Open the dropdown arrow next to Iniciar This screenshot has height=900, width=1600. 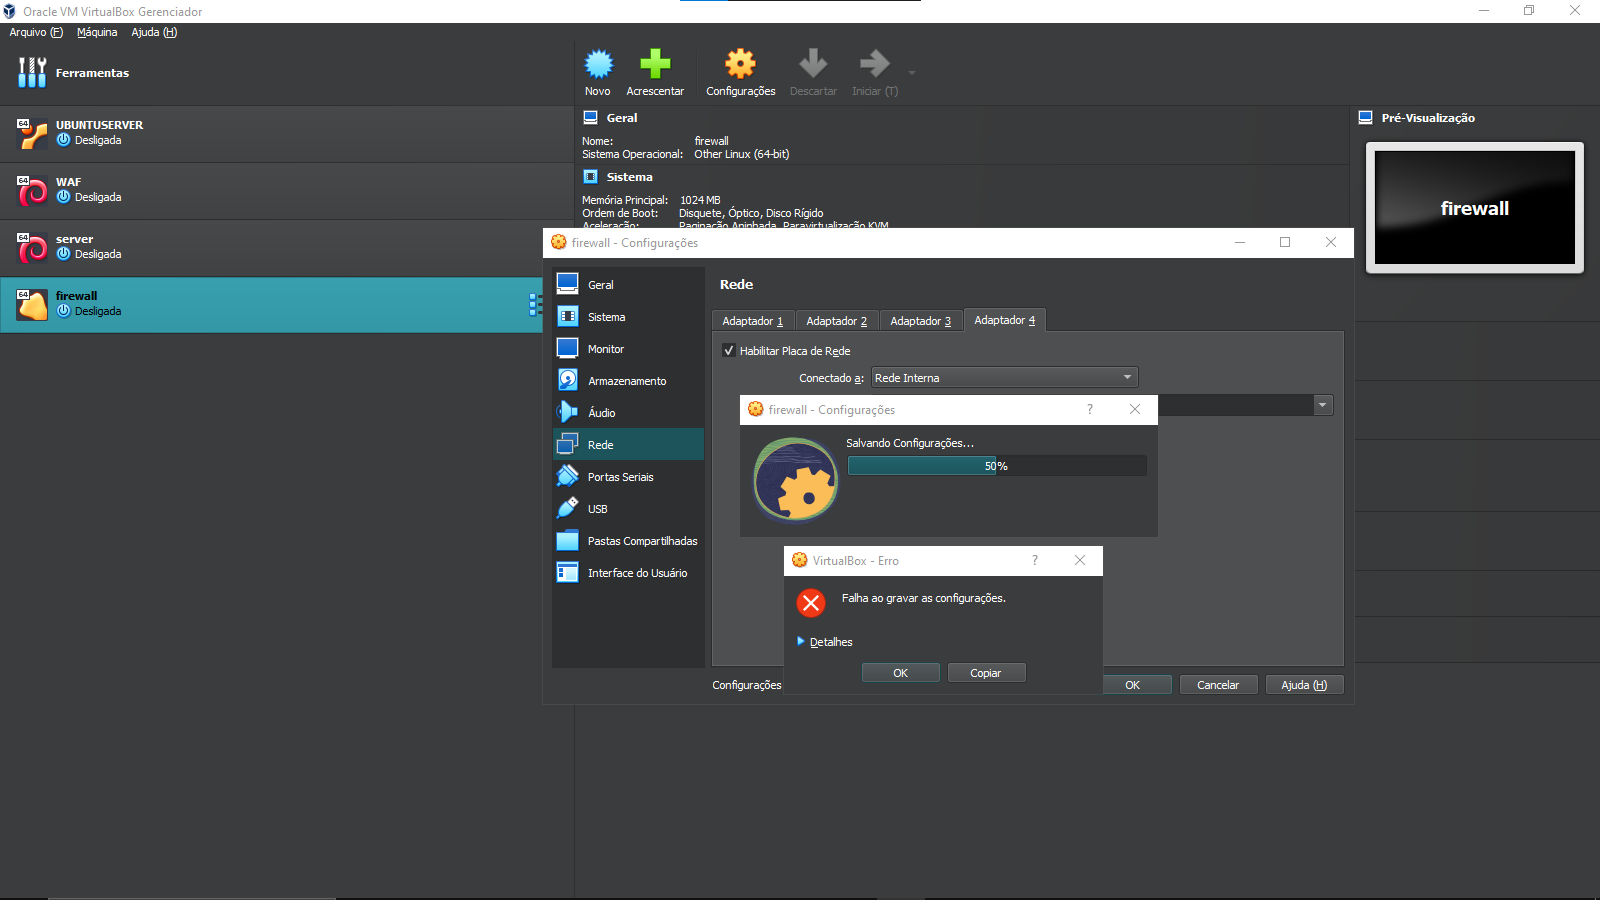[912, 73]
